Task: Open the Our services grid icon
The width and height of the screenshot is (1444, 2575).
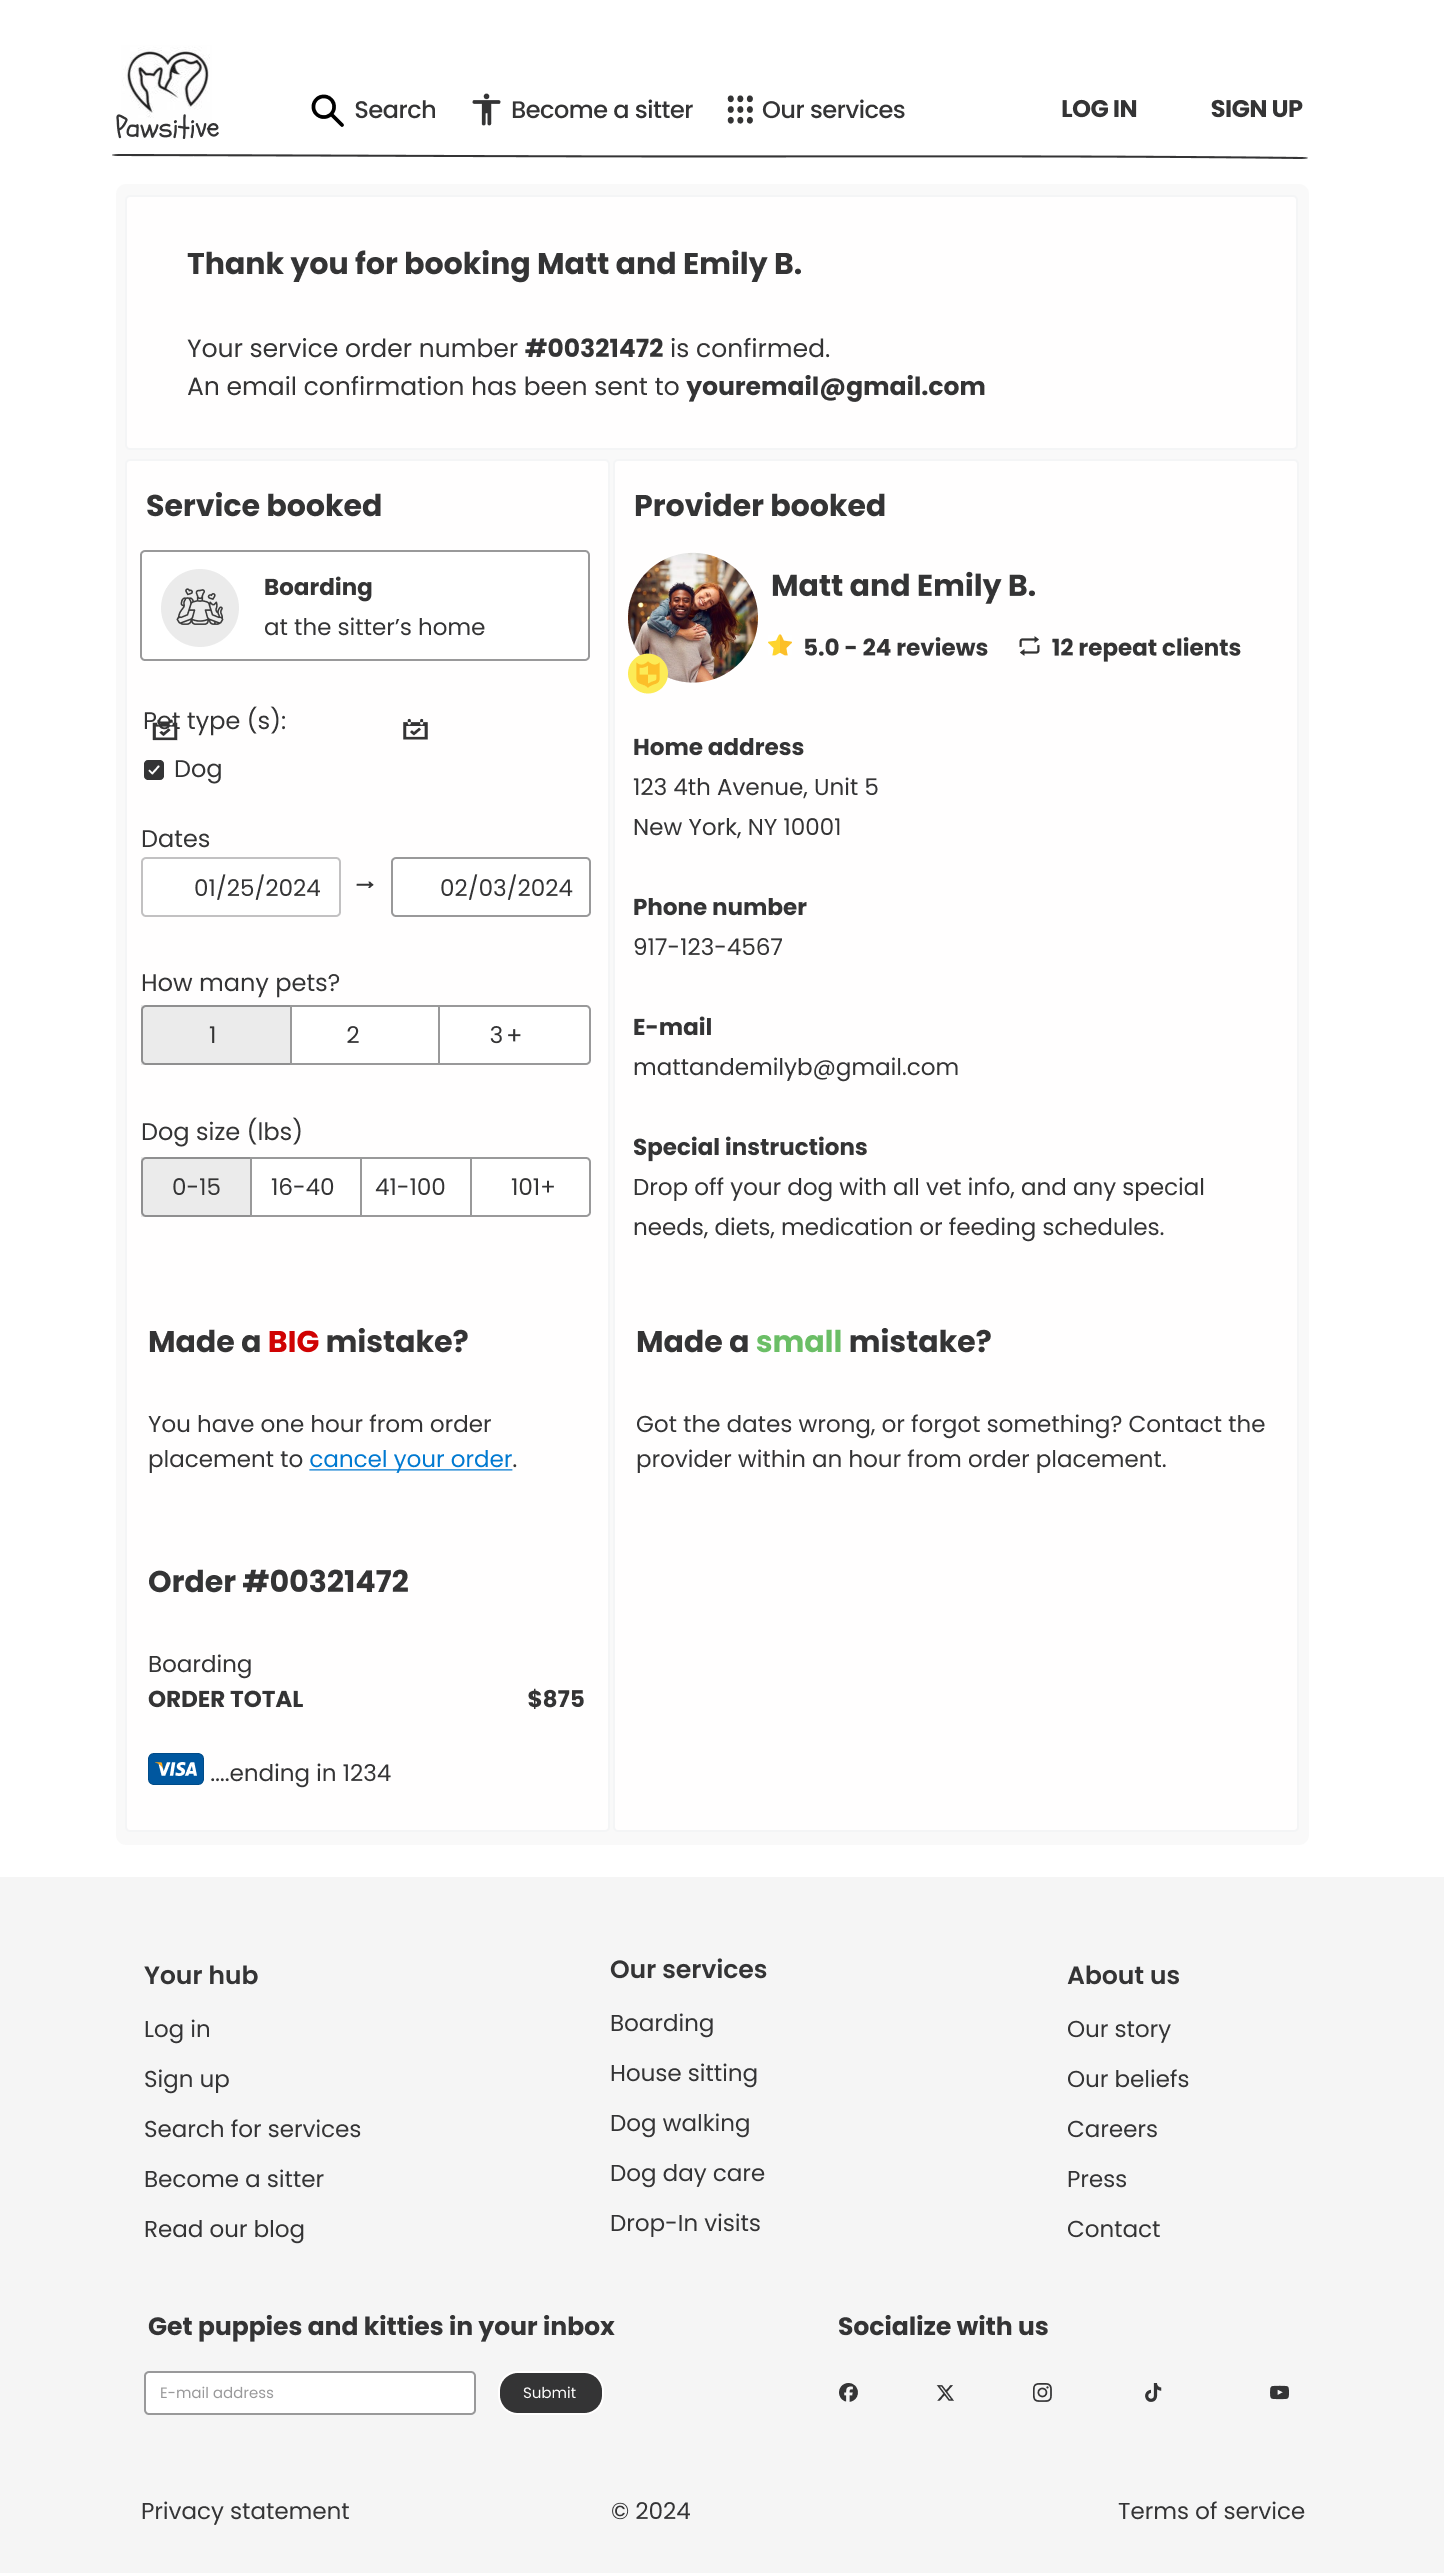Action: pyautogui.click(x=740, y=110)
